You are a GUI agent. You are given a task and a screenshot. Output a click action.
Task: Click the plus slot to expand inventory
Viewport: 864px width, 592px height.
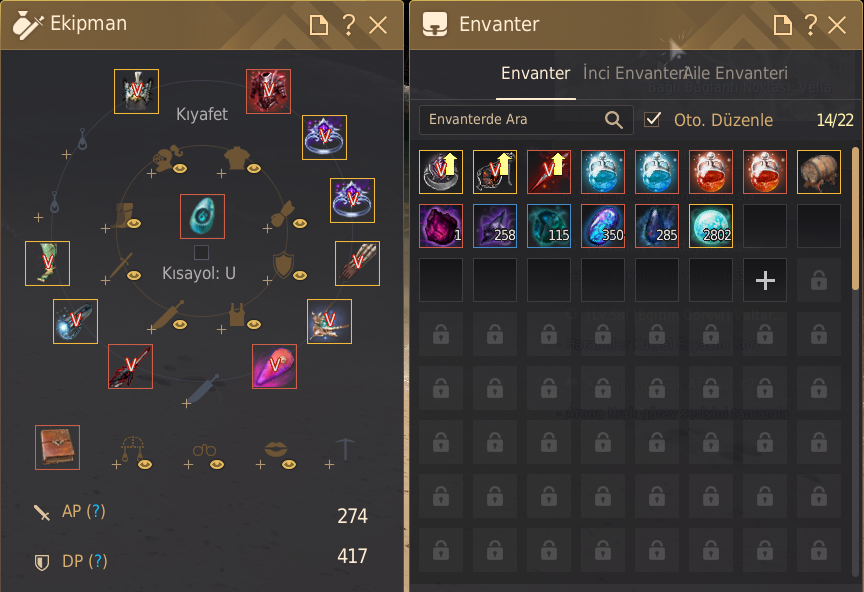[x=765, y=280]
